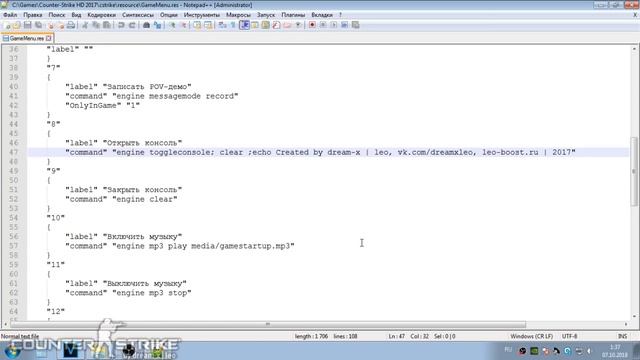The width and height of the screenshot is (640, 360).
Task: Toggle synchronized horizontal scrolling
Action: pos(208,25)
